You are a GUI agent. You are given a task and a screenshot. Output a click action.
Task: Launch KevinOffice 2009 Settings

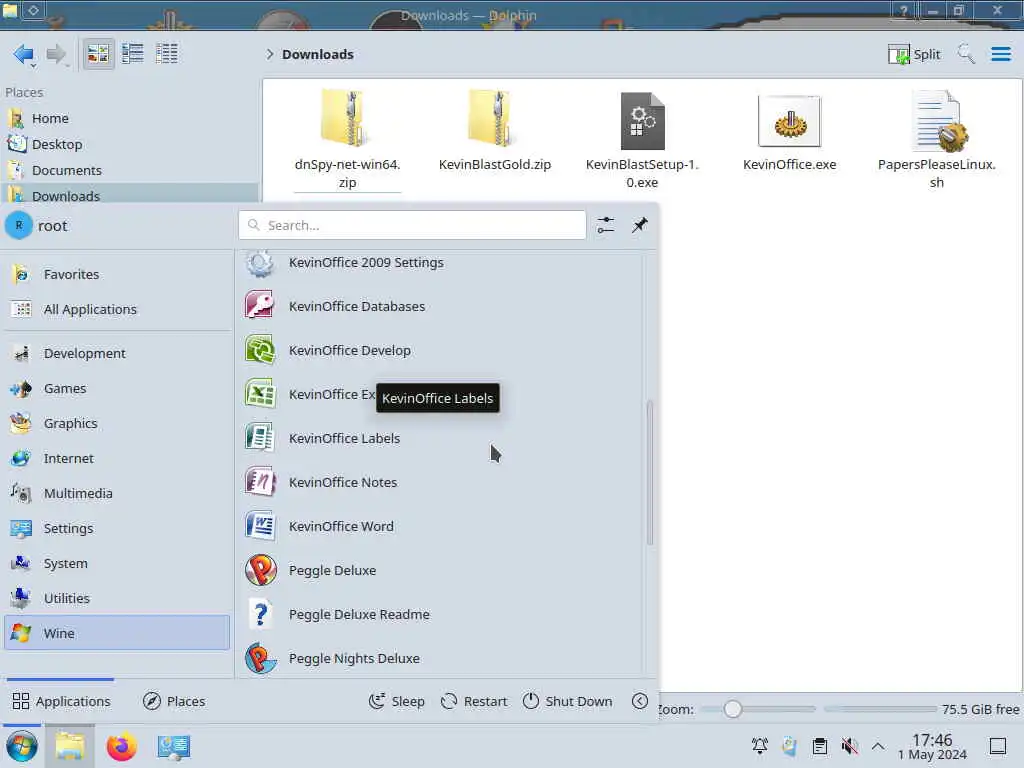pos(440,263)
